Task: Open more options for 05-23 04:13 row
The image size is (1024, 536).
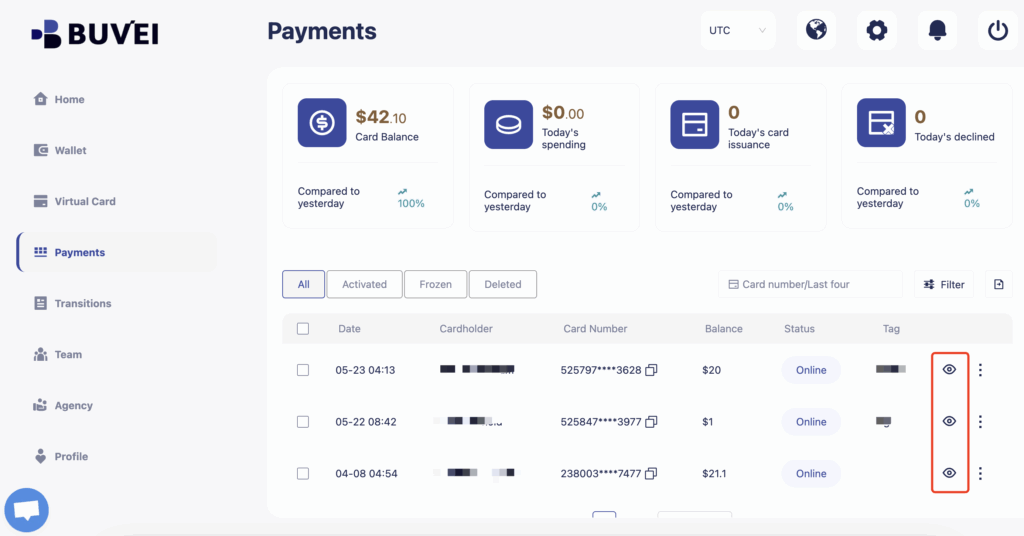Action: (980, 370)
